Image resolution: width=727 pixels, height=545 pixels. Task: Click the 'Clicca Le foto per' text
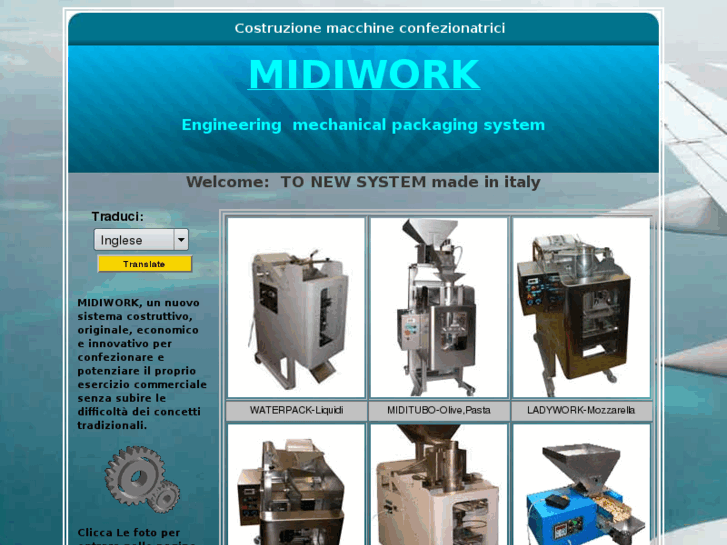point(128,532)
